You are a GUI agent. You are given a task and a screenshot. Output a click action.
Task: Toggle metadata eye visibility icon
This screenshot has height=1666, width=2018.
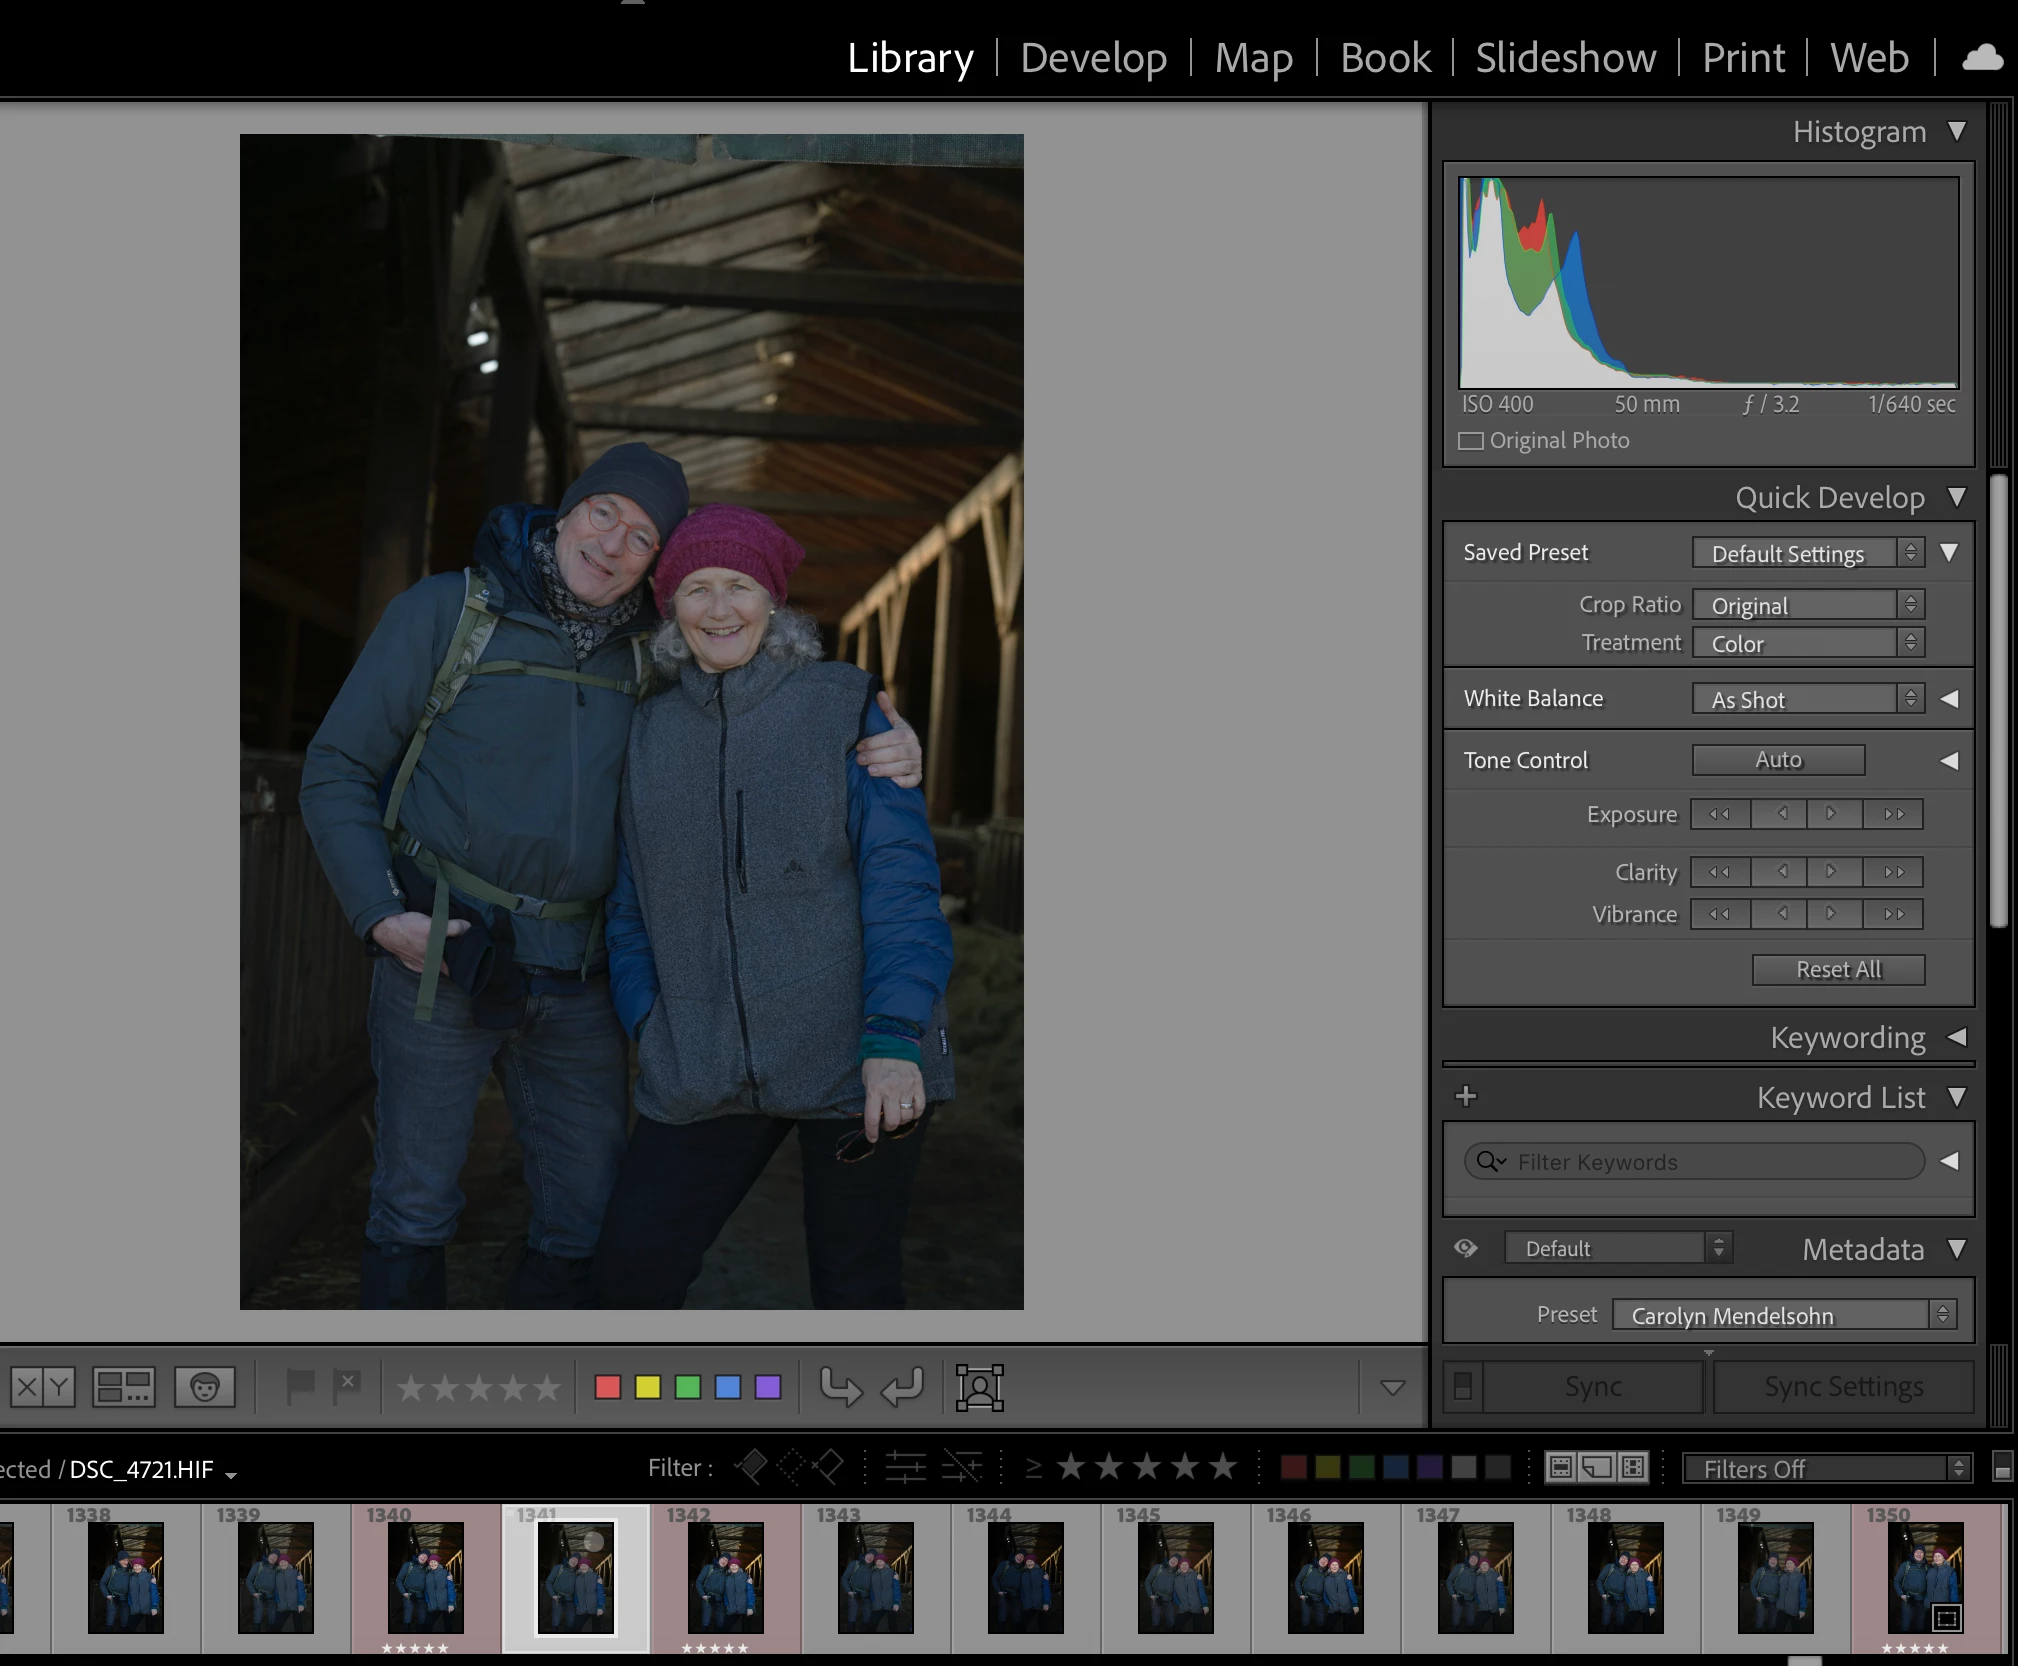[1466, 1248]
